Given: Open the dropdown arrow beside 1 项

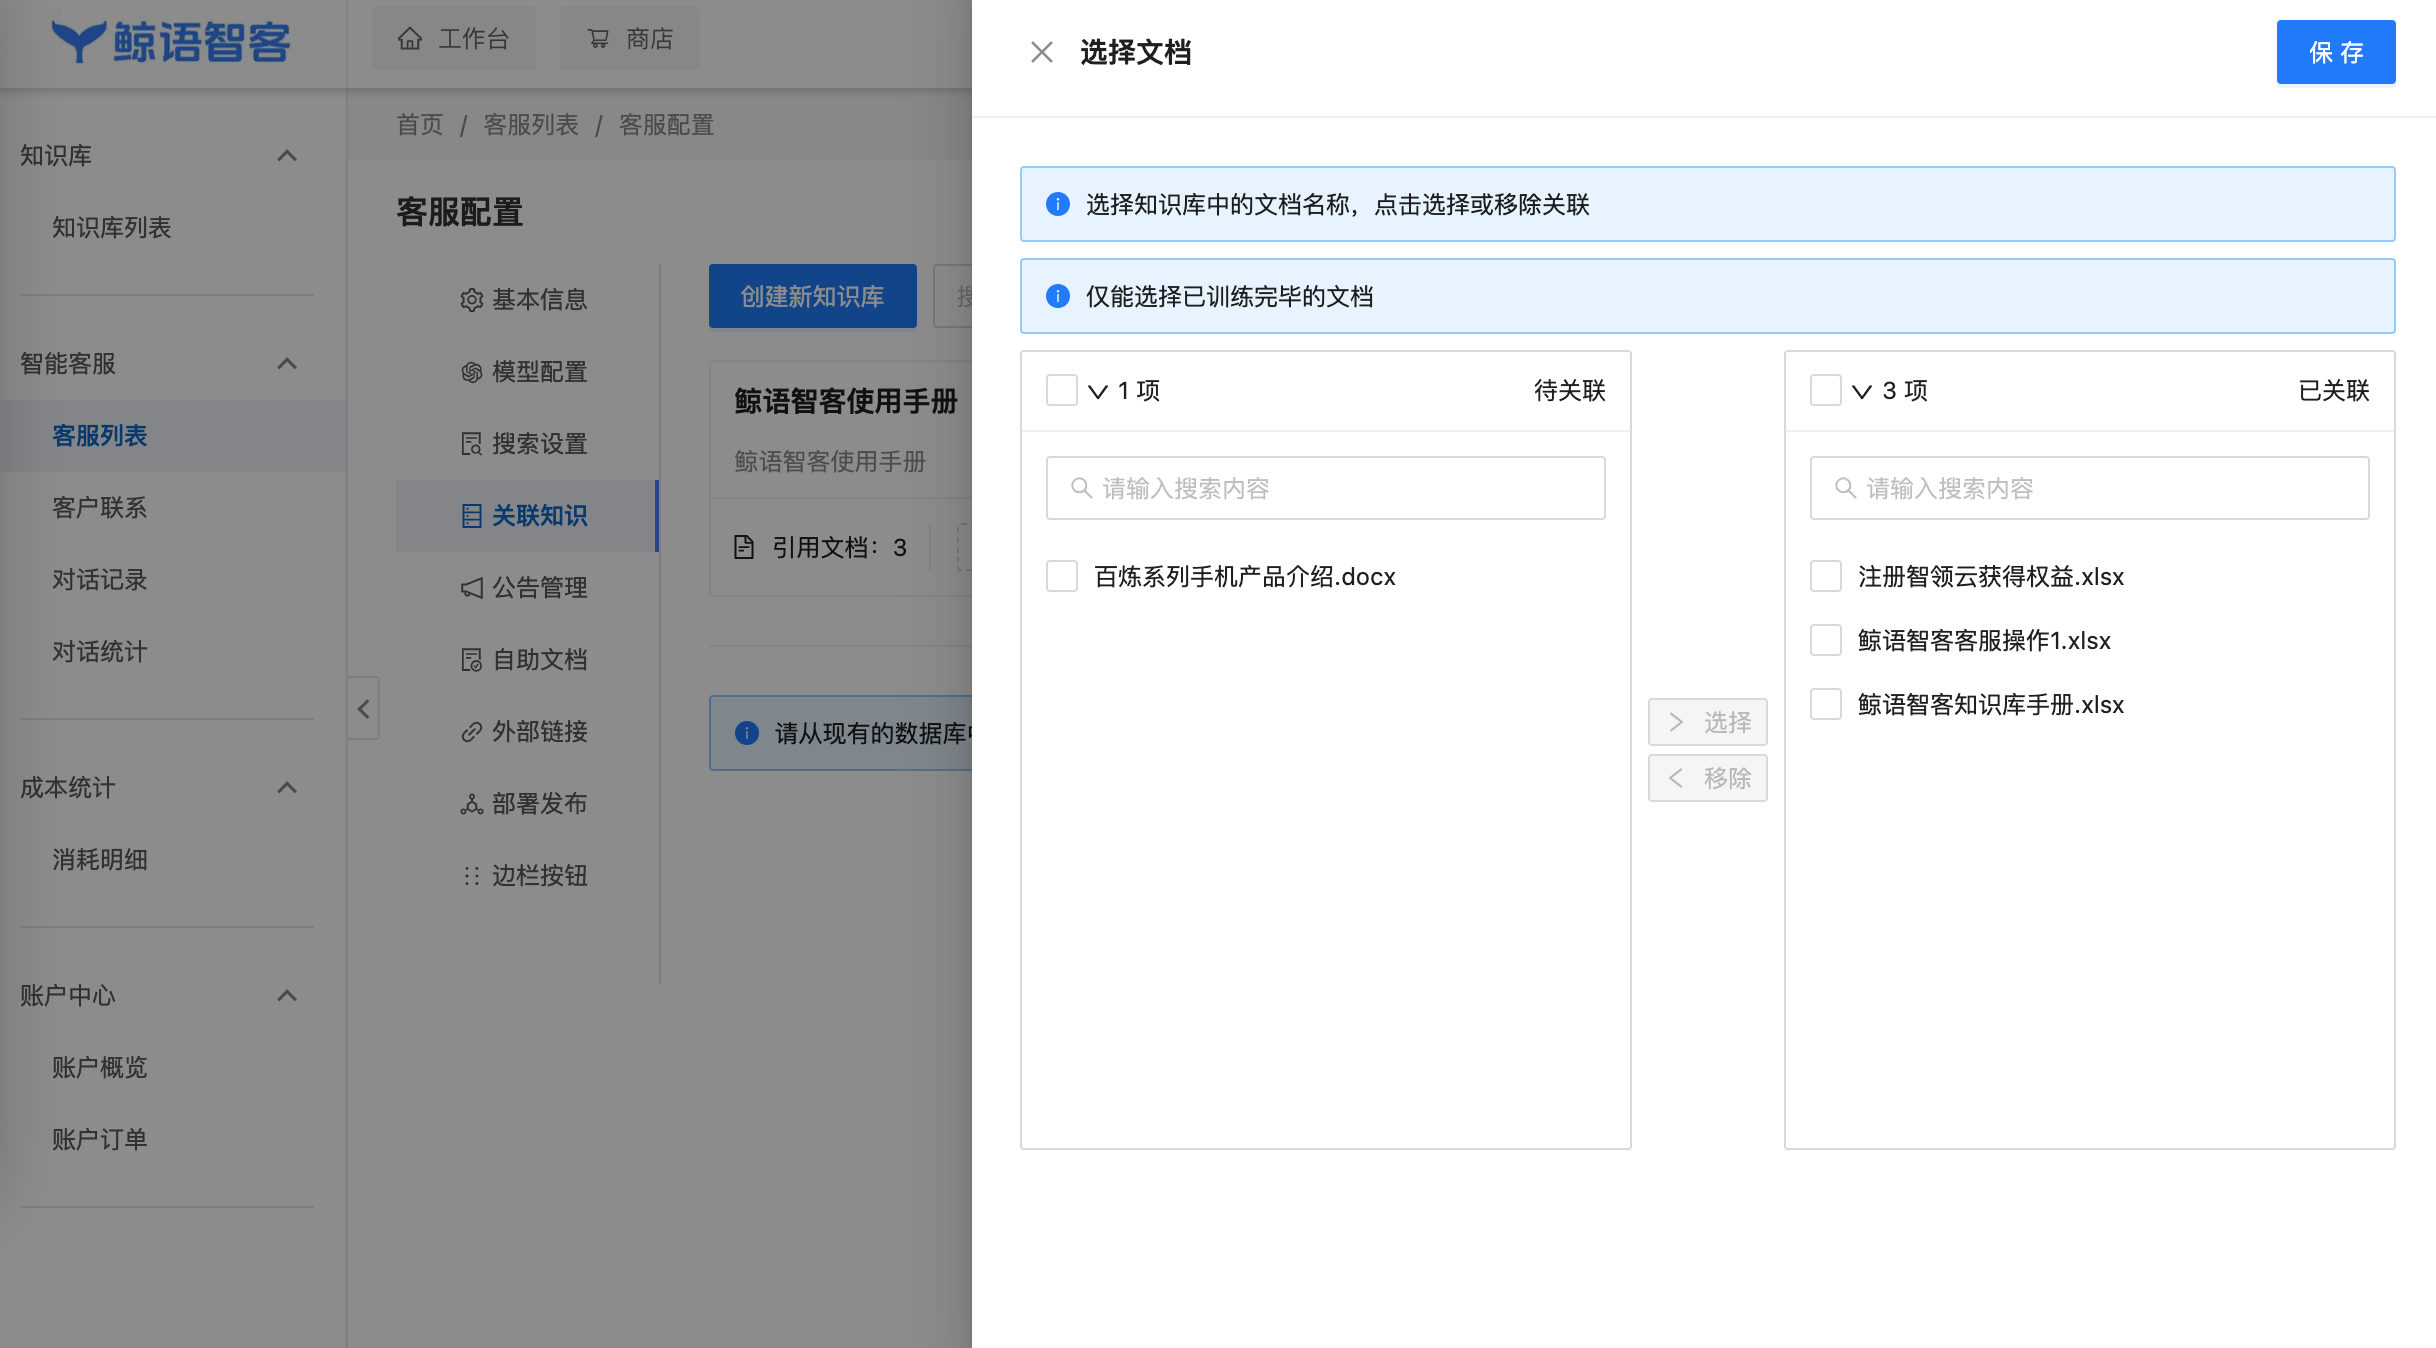Looking at the screenshot, I should [x=1097, y=391].
